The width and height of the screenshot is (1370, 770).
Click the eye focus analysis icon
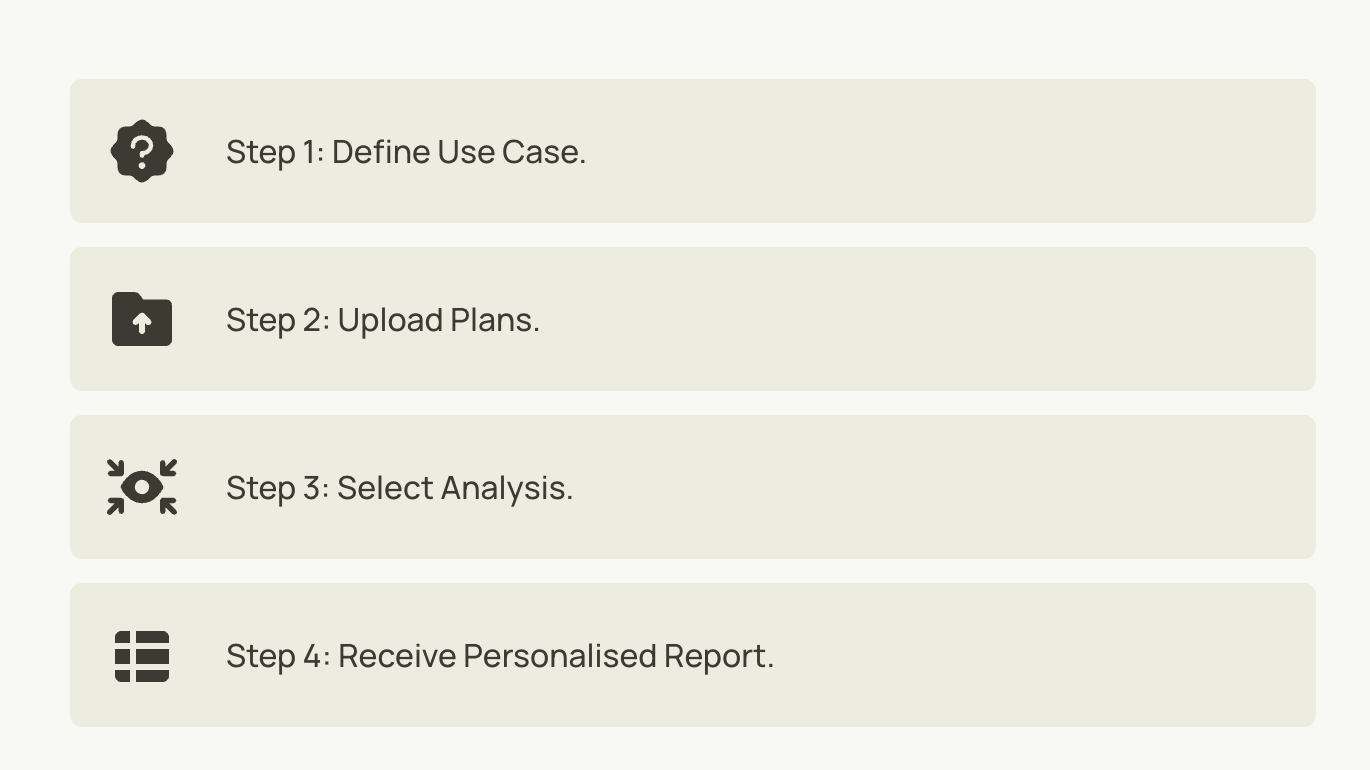tap(142, 487)
